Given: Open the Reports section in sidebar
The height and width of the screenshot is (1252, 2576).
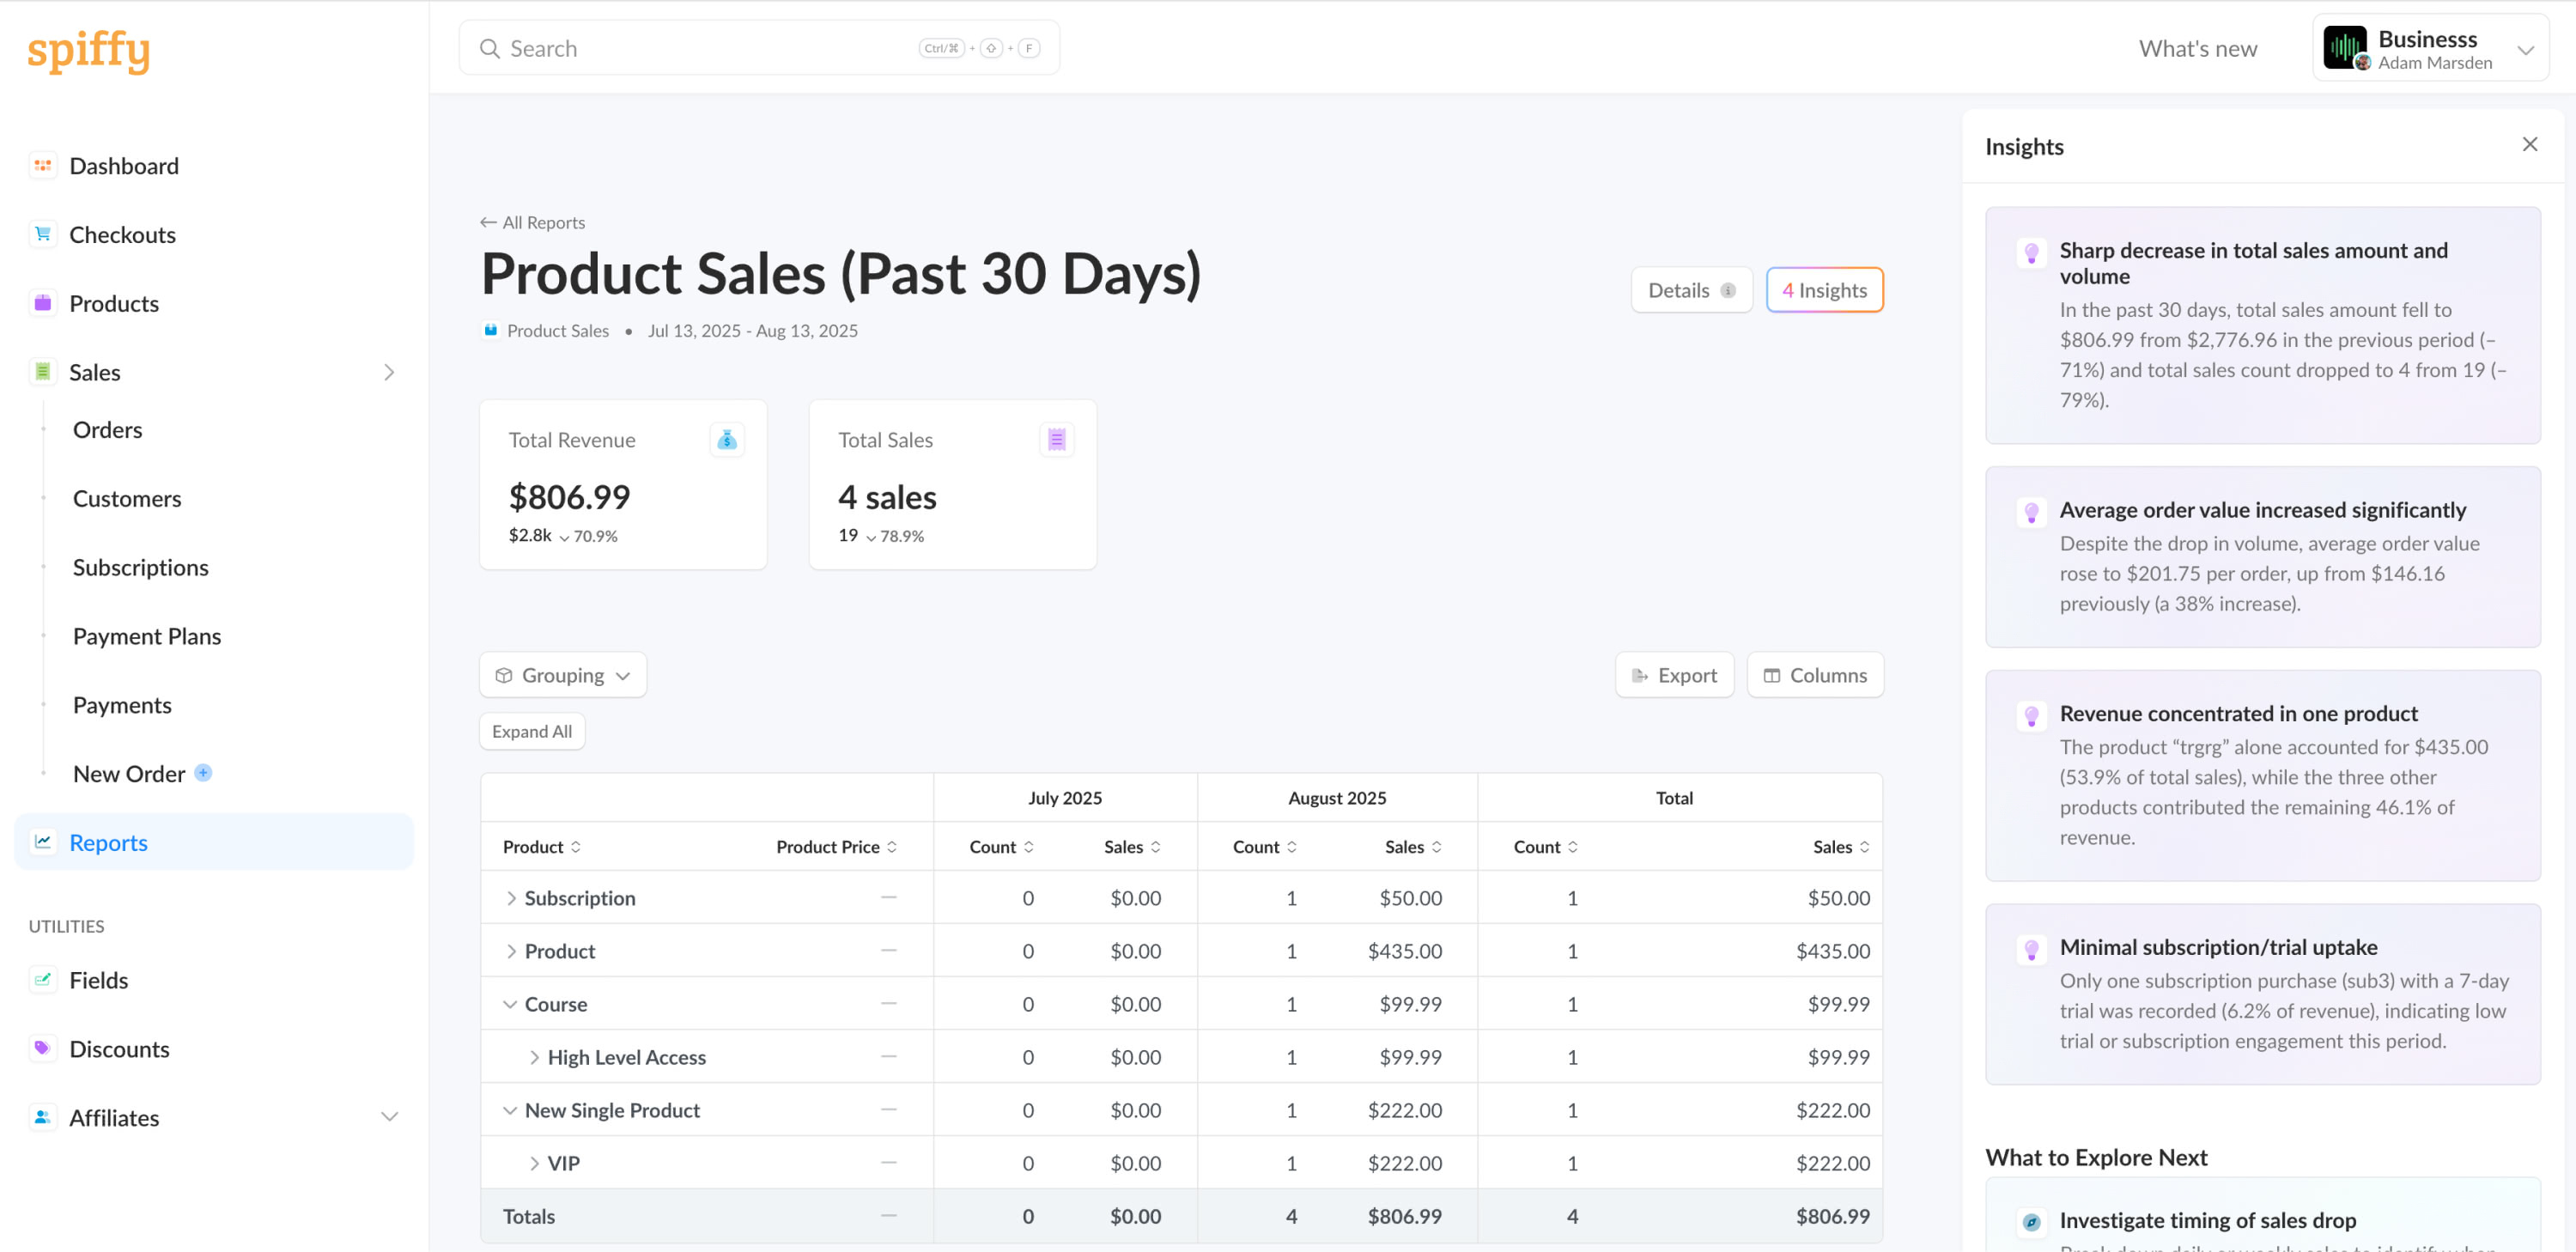Looking at the screenshot, I should (x=108, y=842).
